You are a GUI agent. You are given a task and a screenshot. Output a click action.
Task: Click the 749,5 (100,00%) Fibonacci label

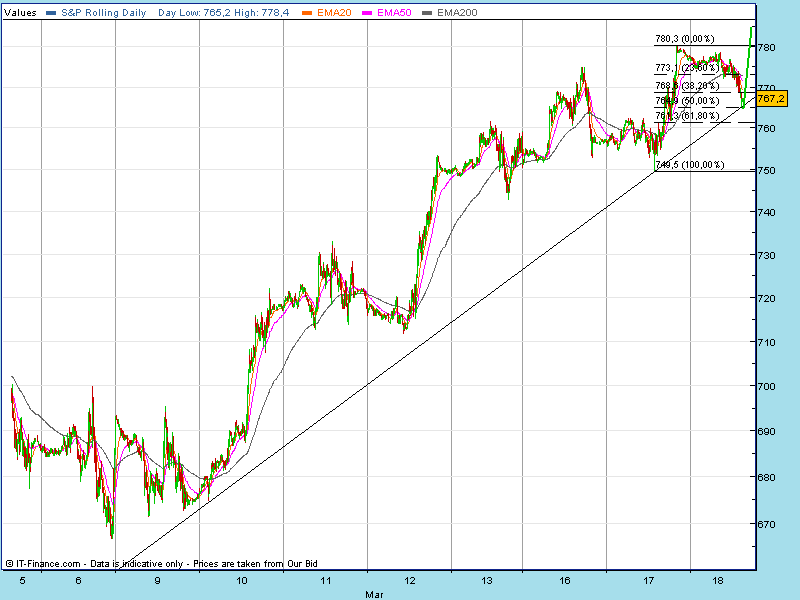[x=689, y=165]
